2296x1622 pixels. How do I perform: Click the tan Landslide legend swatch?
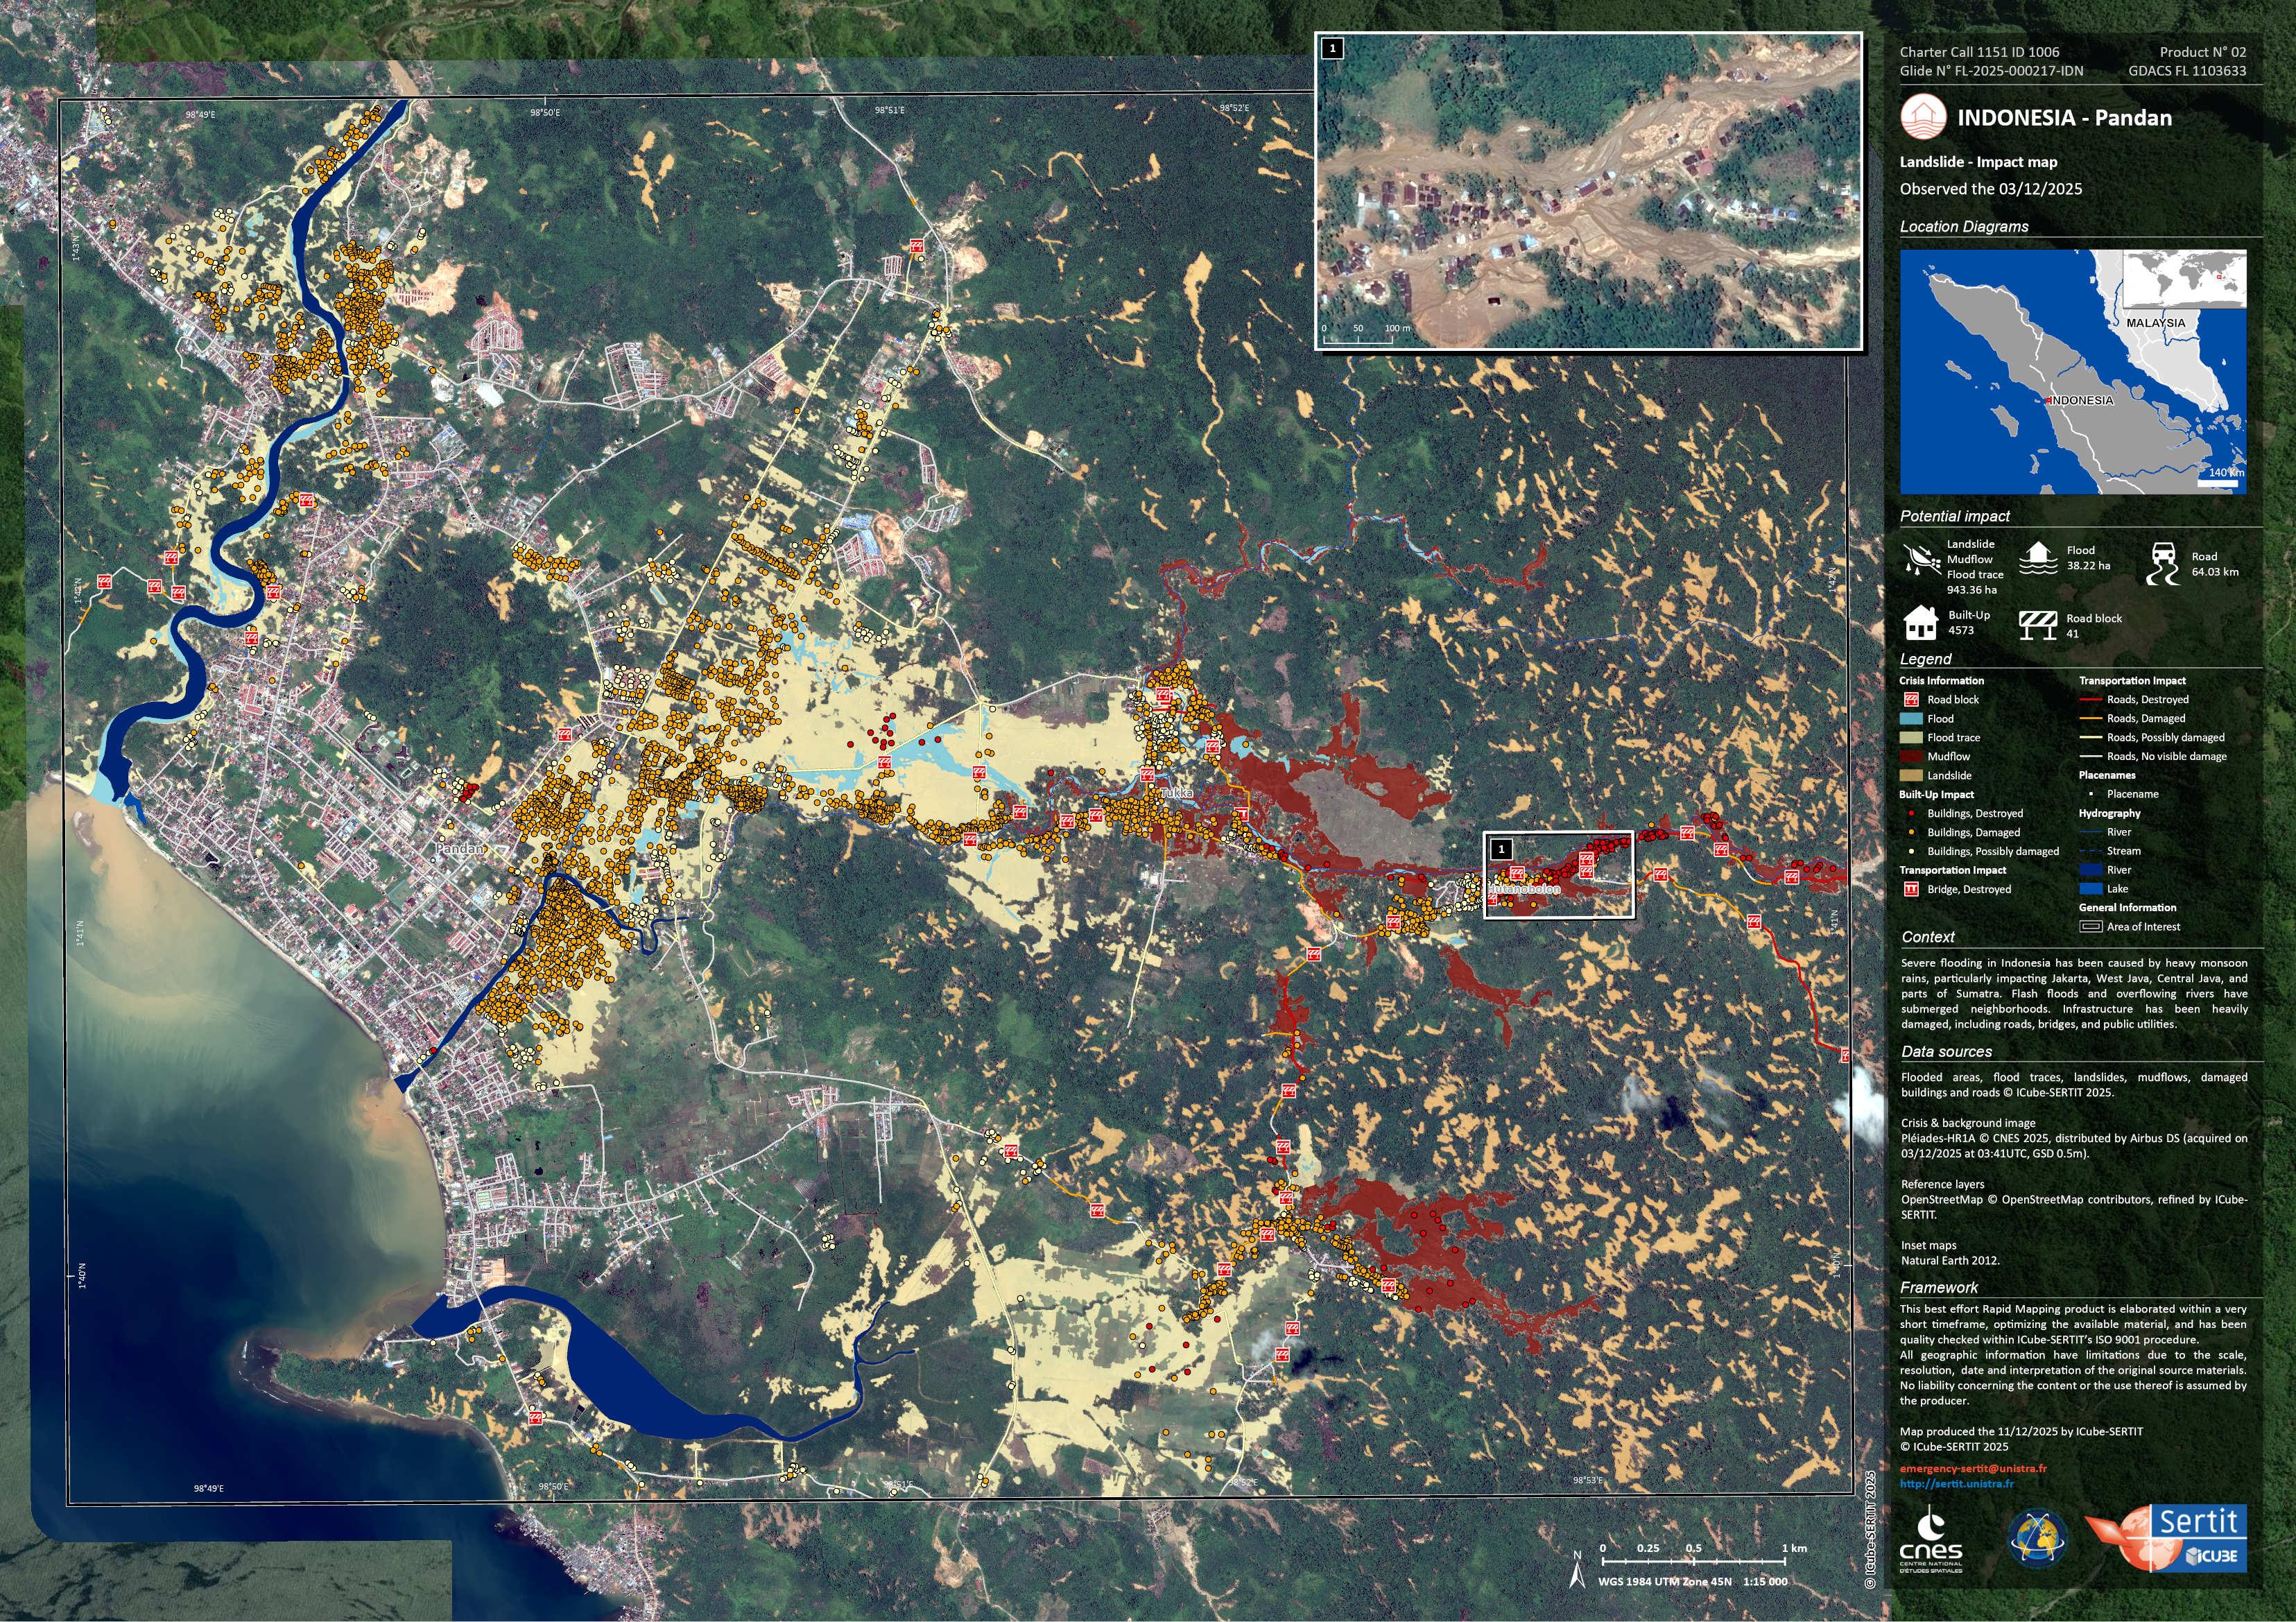[1911, 776]
